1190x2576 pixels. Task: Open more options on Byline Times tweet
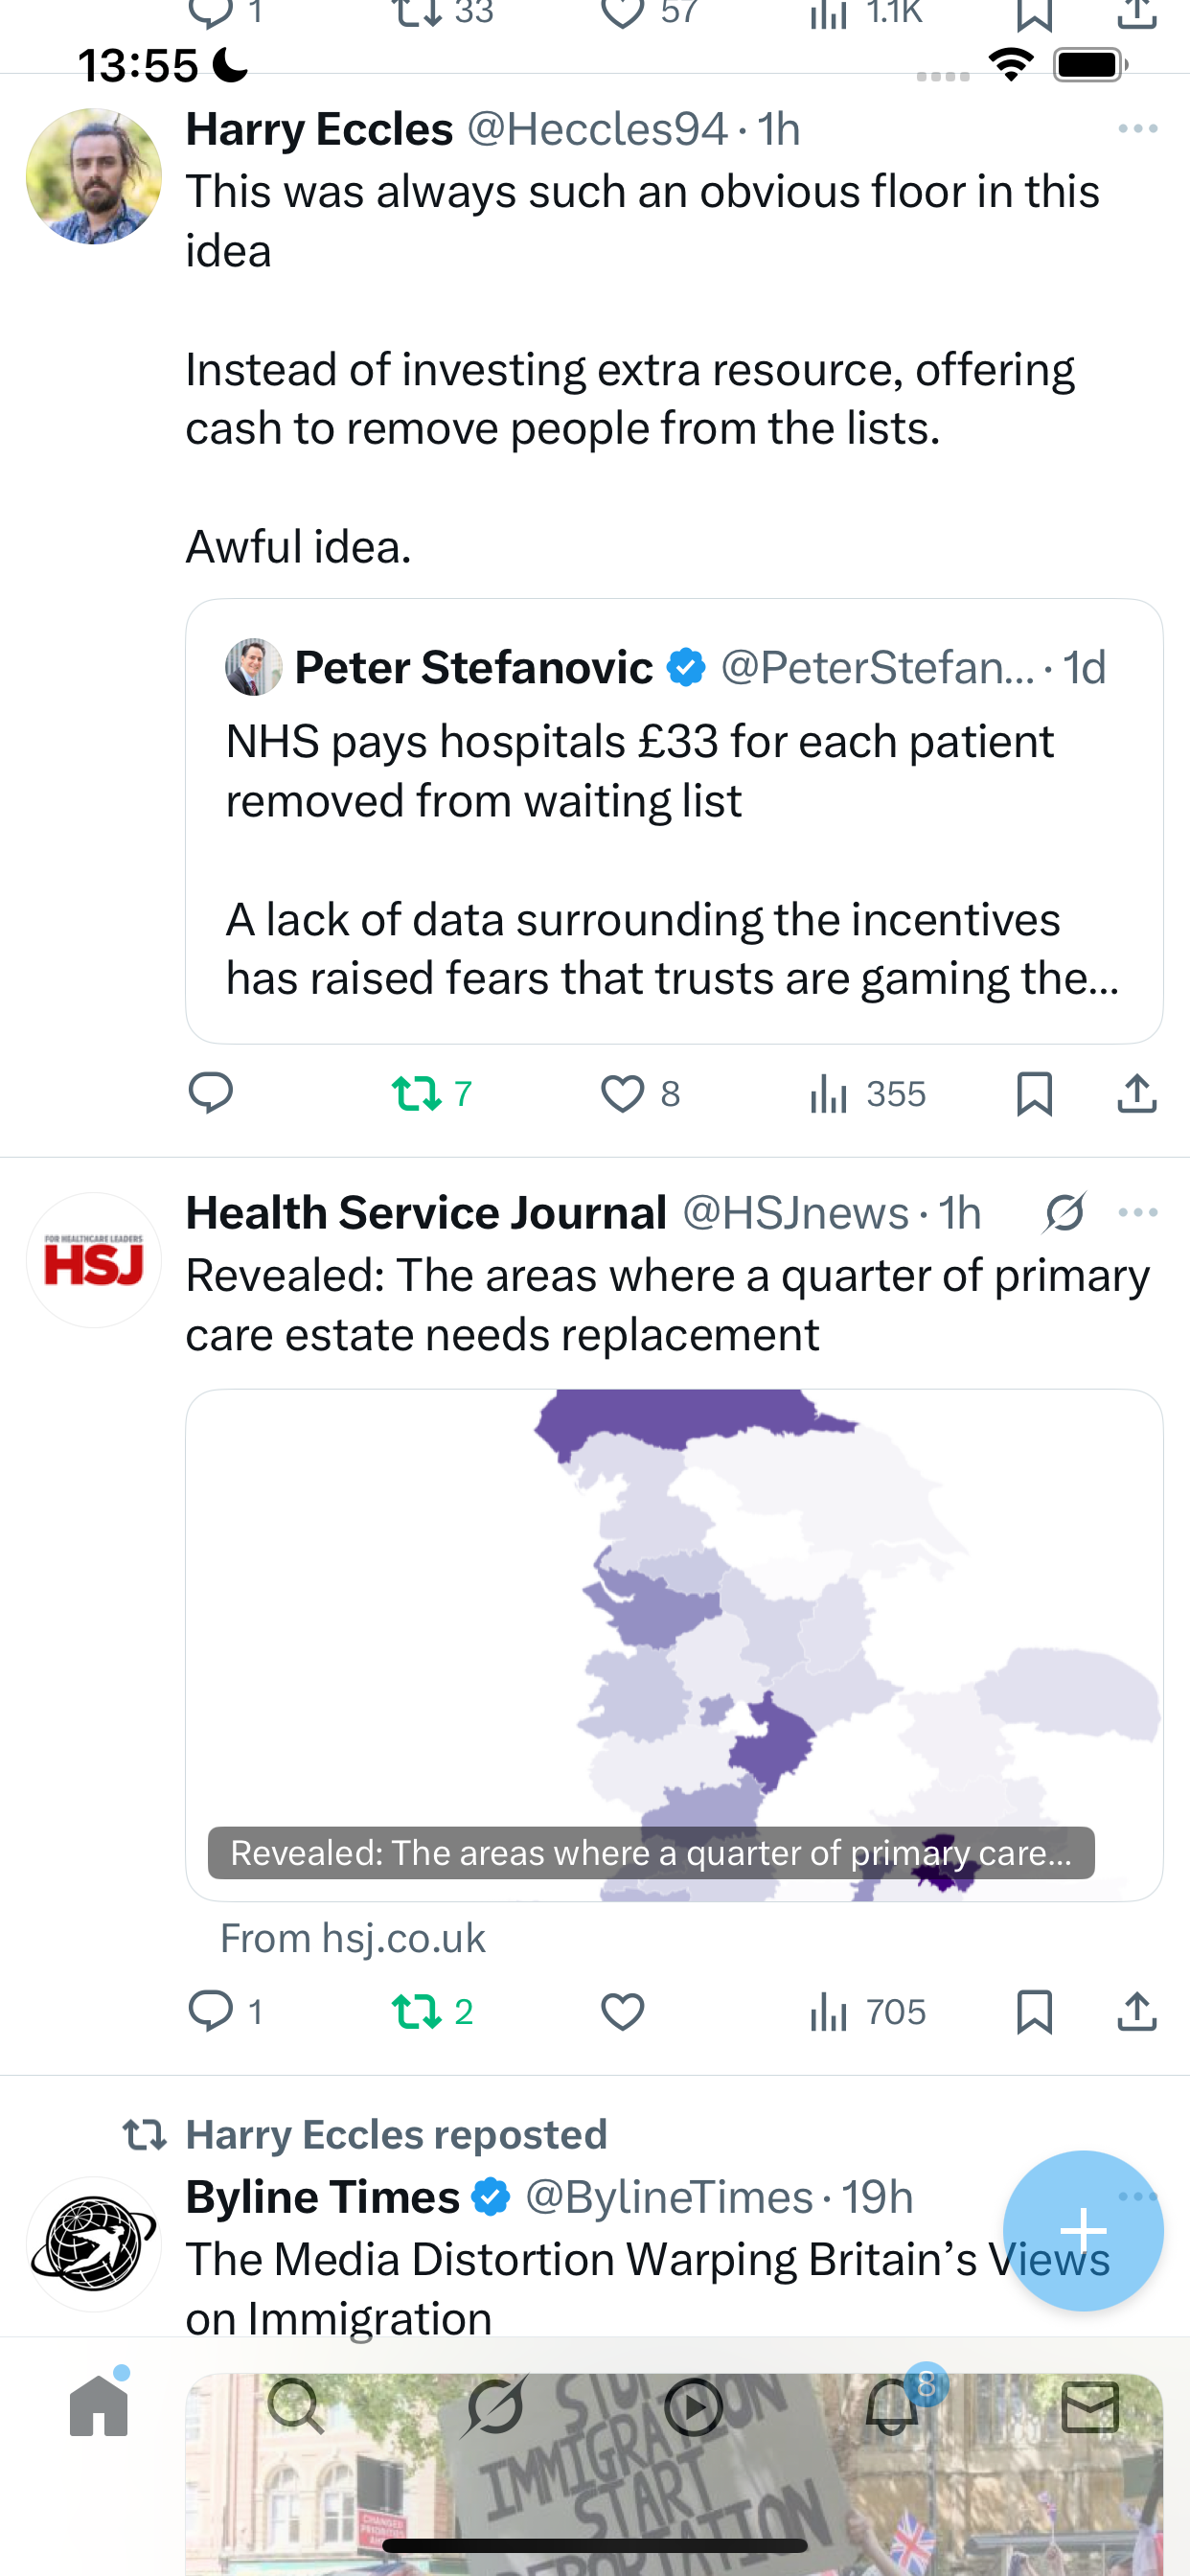pos(1139,2196)
